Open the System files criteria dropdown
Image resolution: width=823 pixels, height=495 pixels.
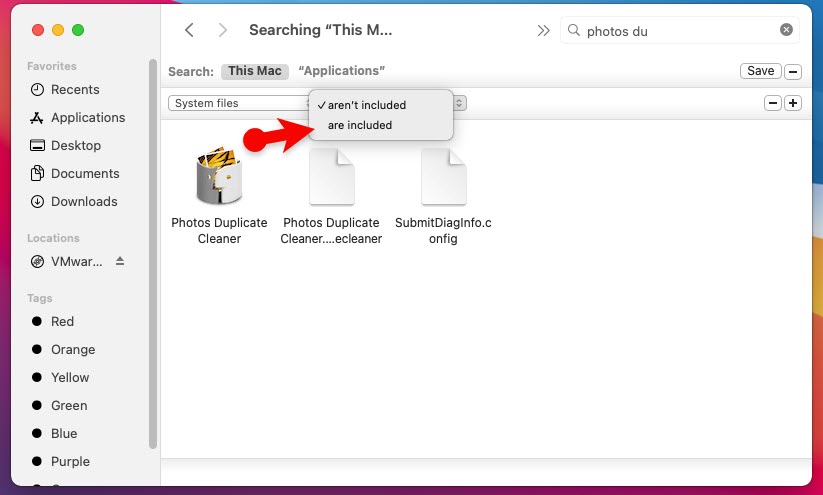coord(240,103)
